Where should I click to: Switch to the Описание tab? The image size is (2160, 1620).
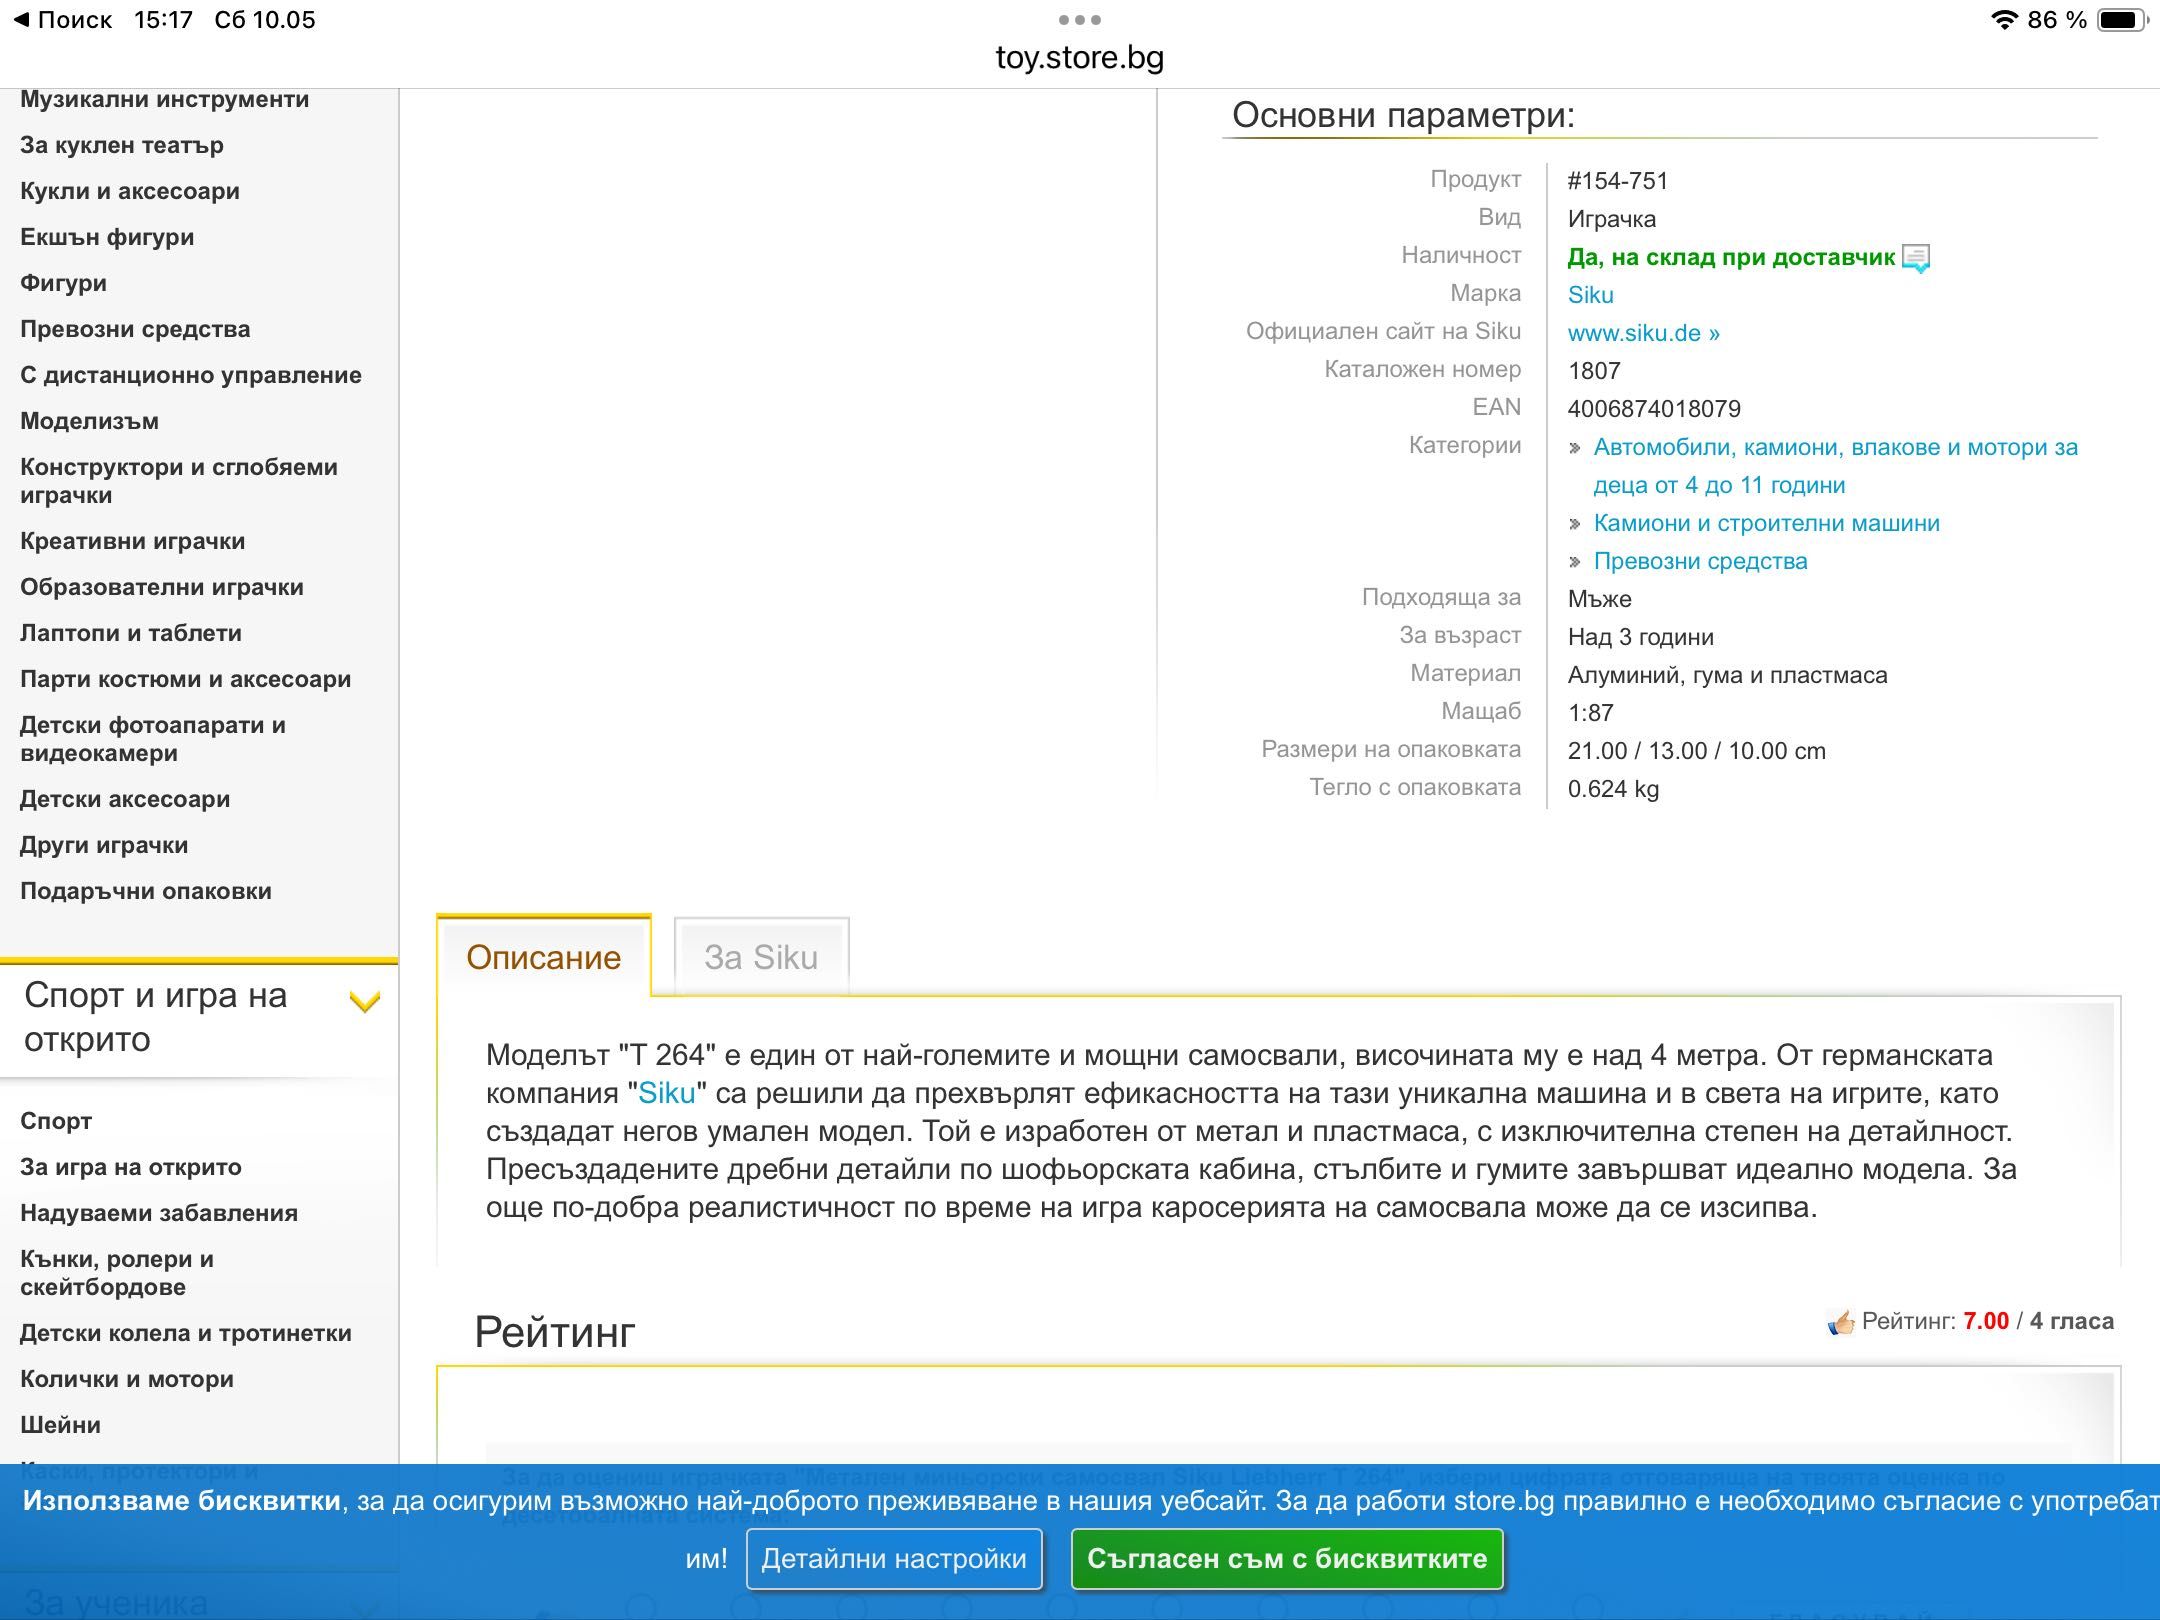(x=543, y=957)
